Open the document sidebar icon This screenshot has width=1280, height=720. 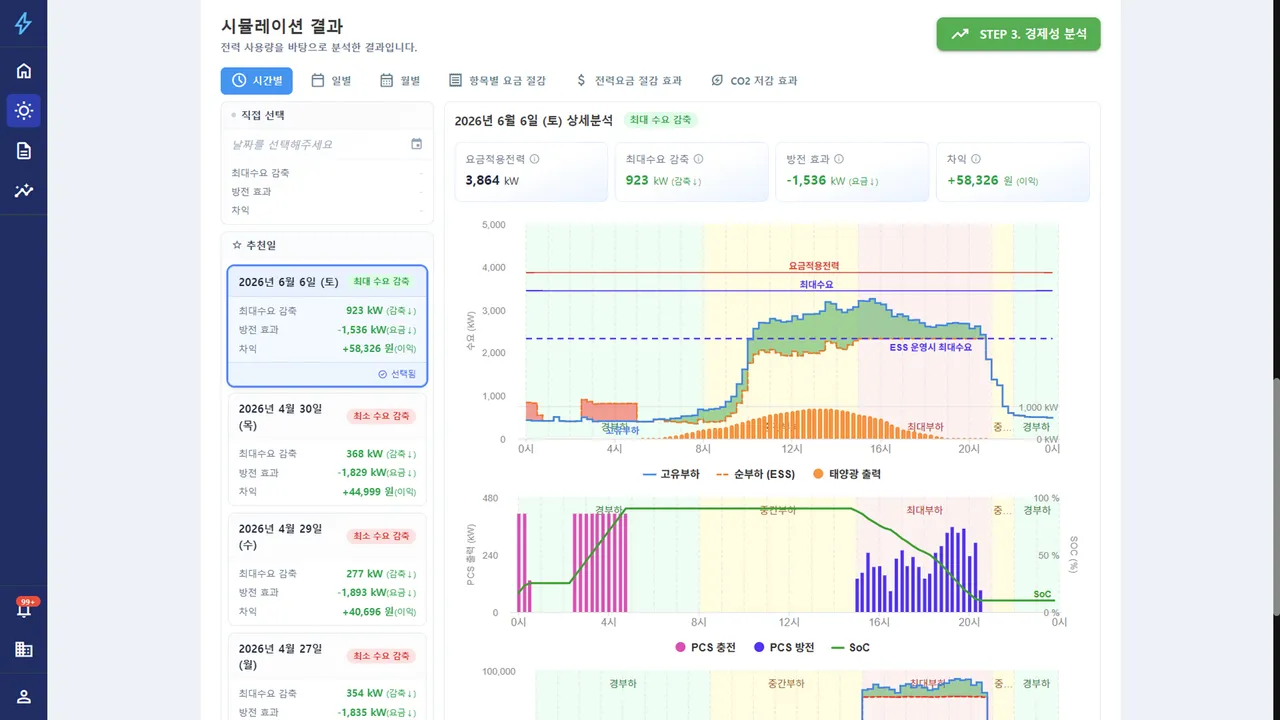tap(23, 150)
